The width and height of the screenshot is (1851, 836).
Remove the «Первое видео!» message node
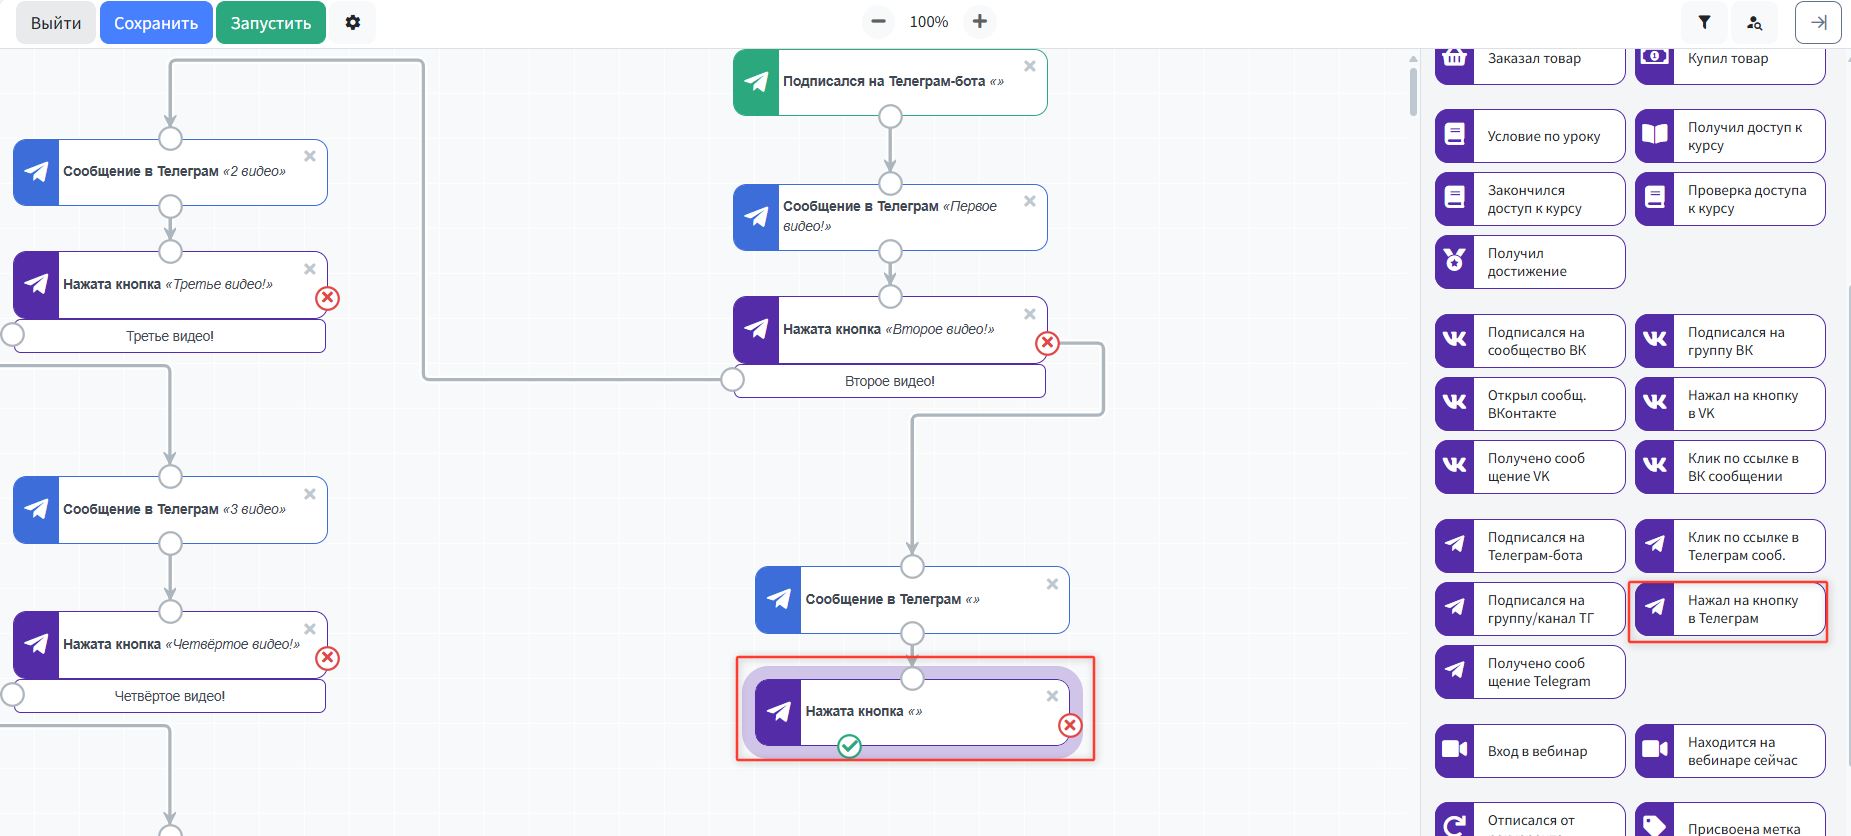click(x=1029, y=202)
